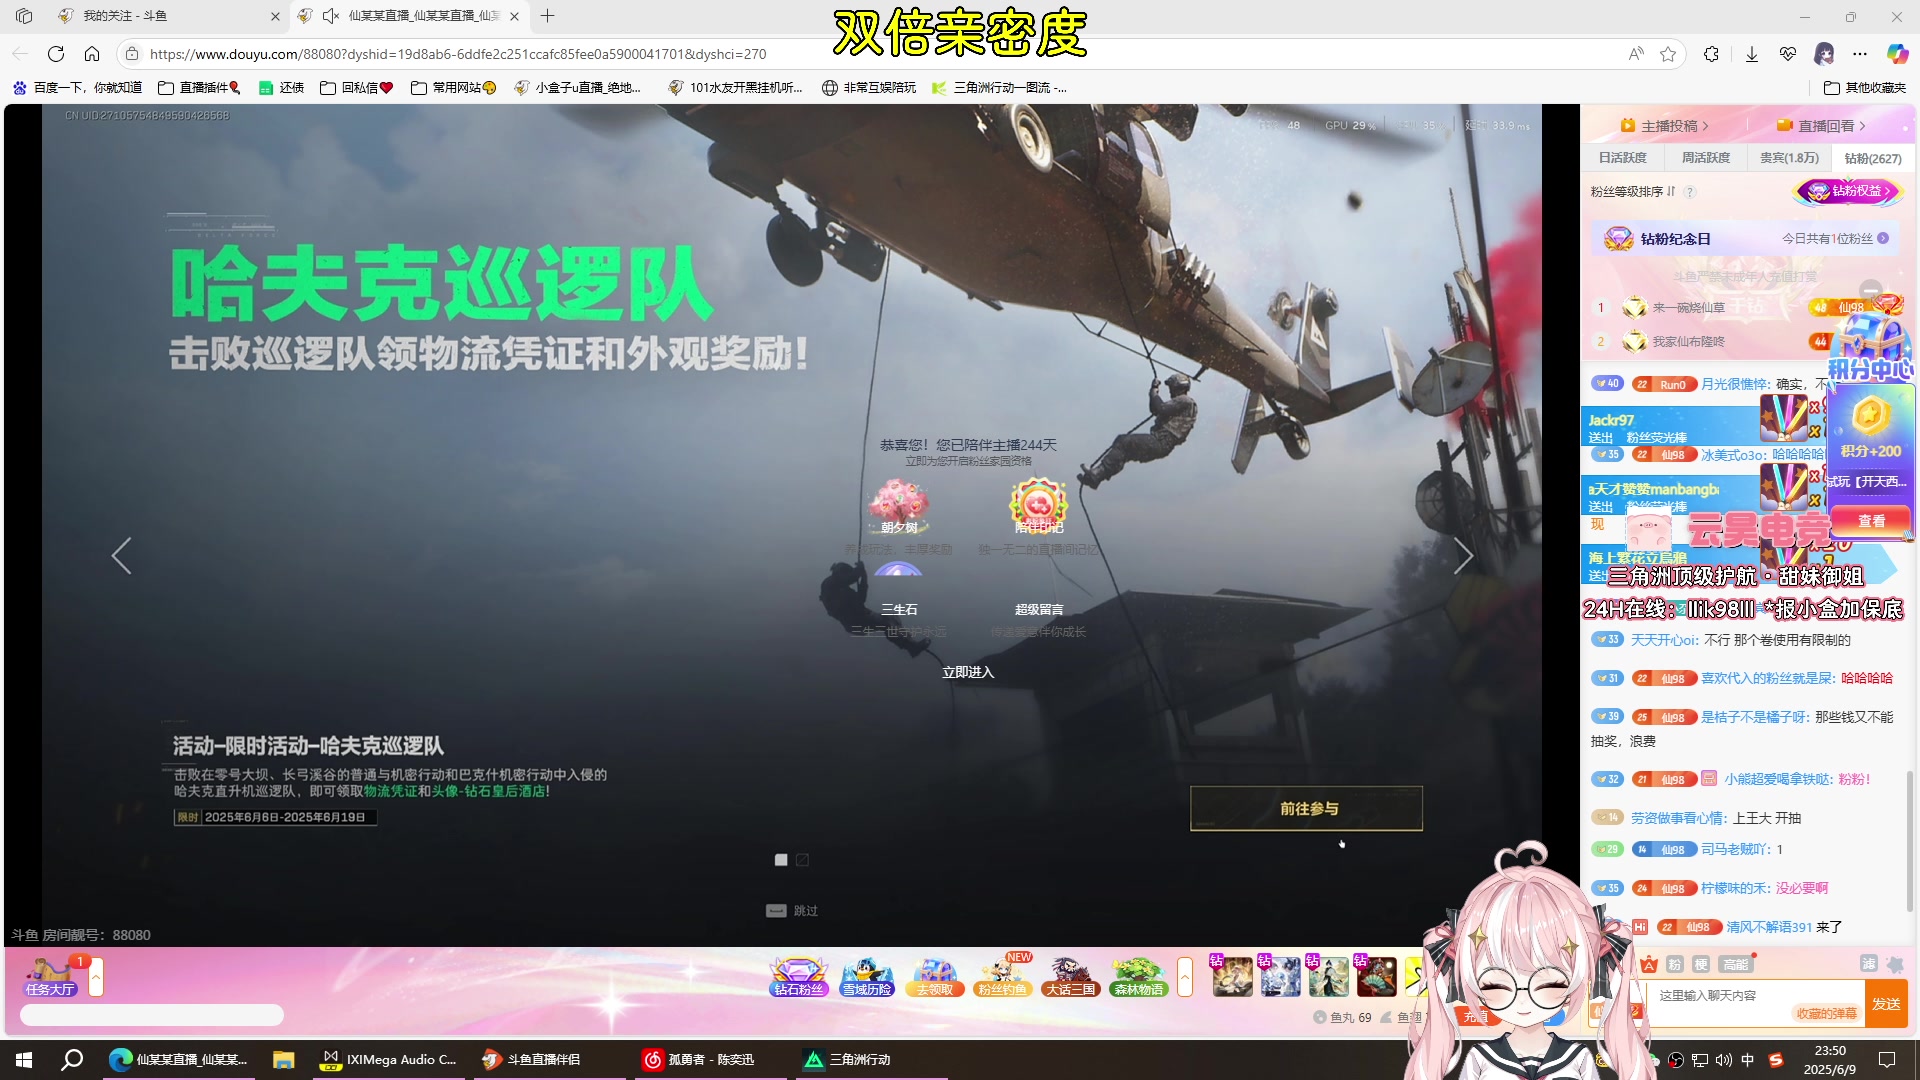Mute the tab audio speaker icon

pos(330,16)
